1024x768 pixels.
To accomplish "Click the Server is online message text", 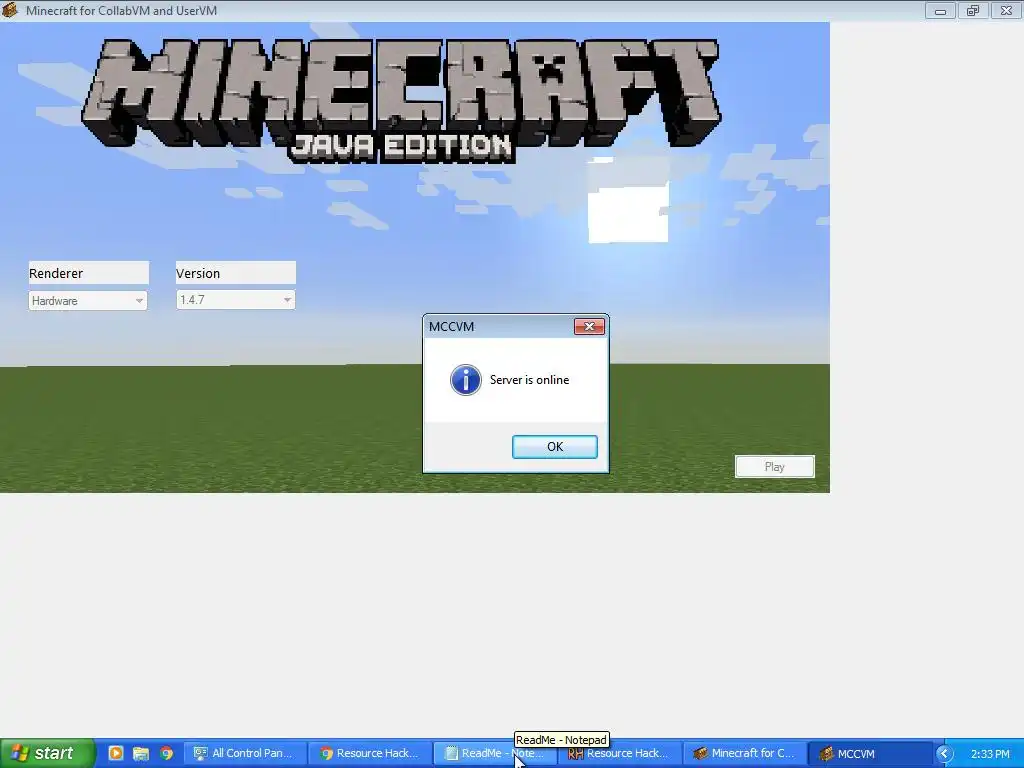I will pyautogui.click(x=530, y=380).
